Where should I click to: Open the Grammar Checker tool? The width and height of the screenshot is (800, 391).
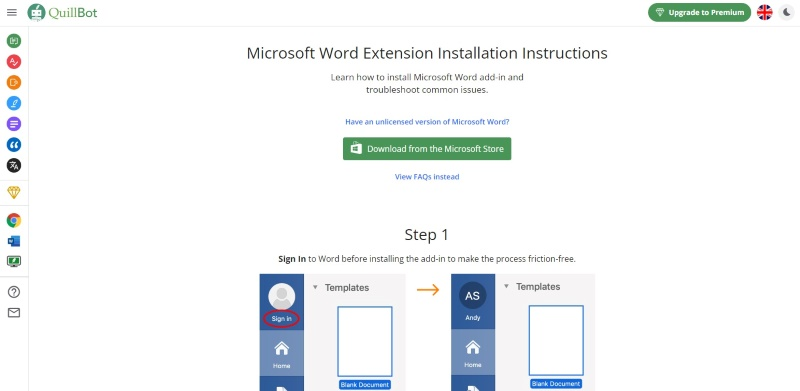tap(14, 62)
